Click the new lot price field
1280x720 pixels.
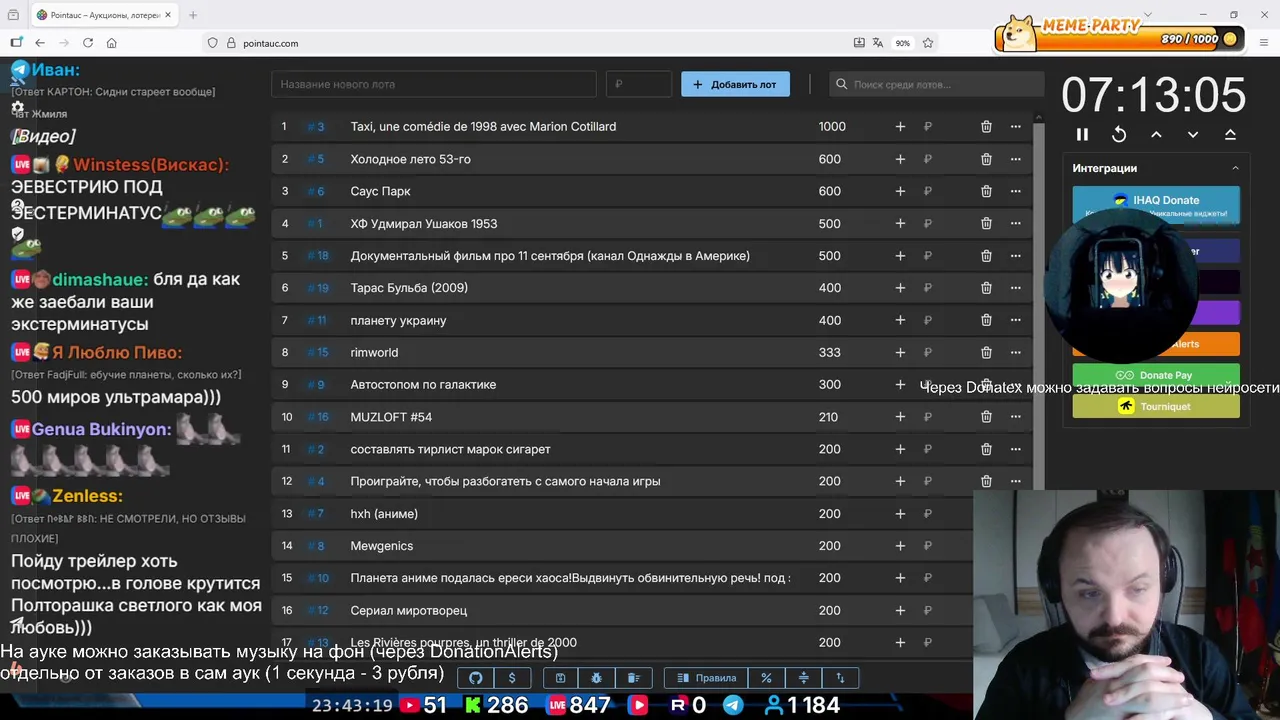point(639,84)
